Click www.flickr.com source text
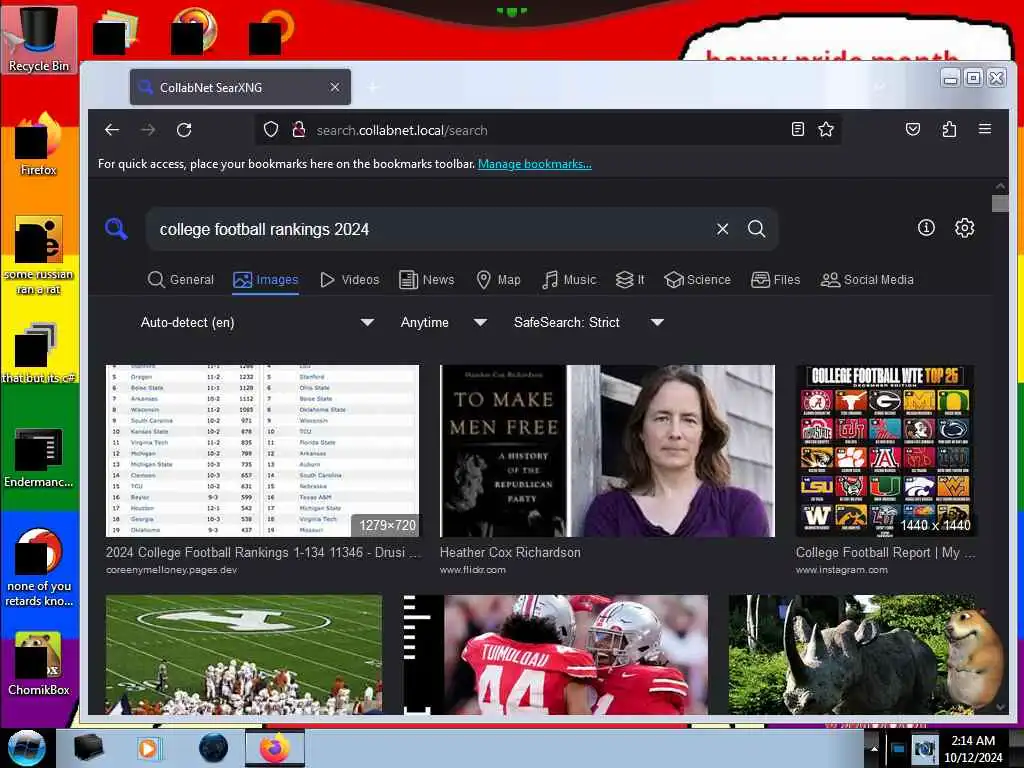This screenshot has height=768, width=1024. [x=473, y=570]
